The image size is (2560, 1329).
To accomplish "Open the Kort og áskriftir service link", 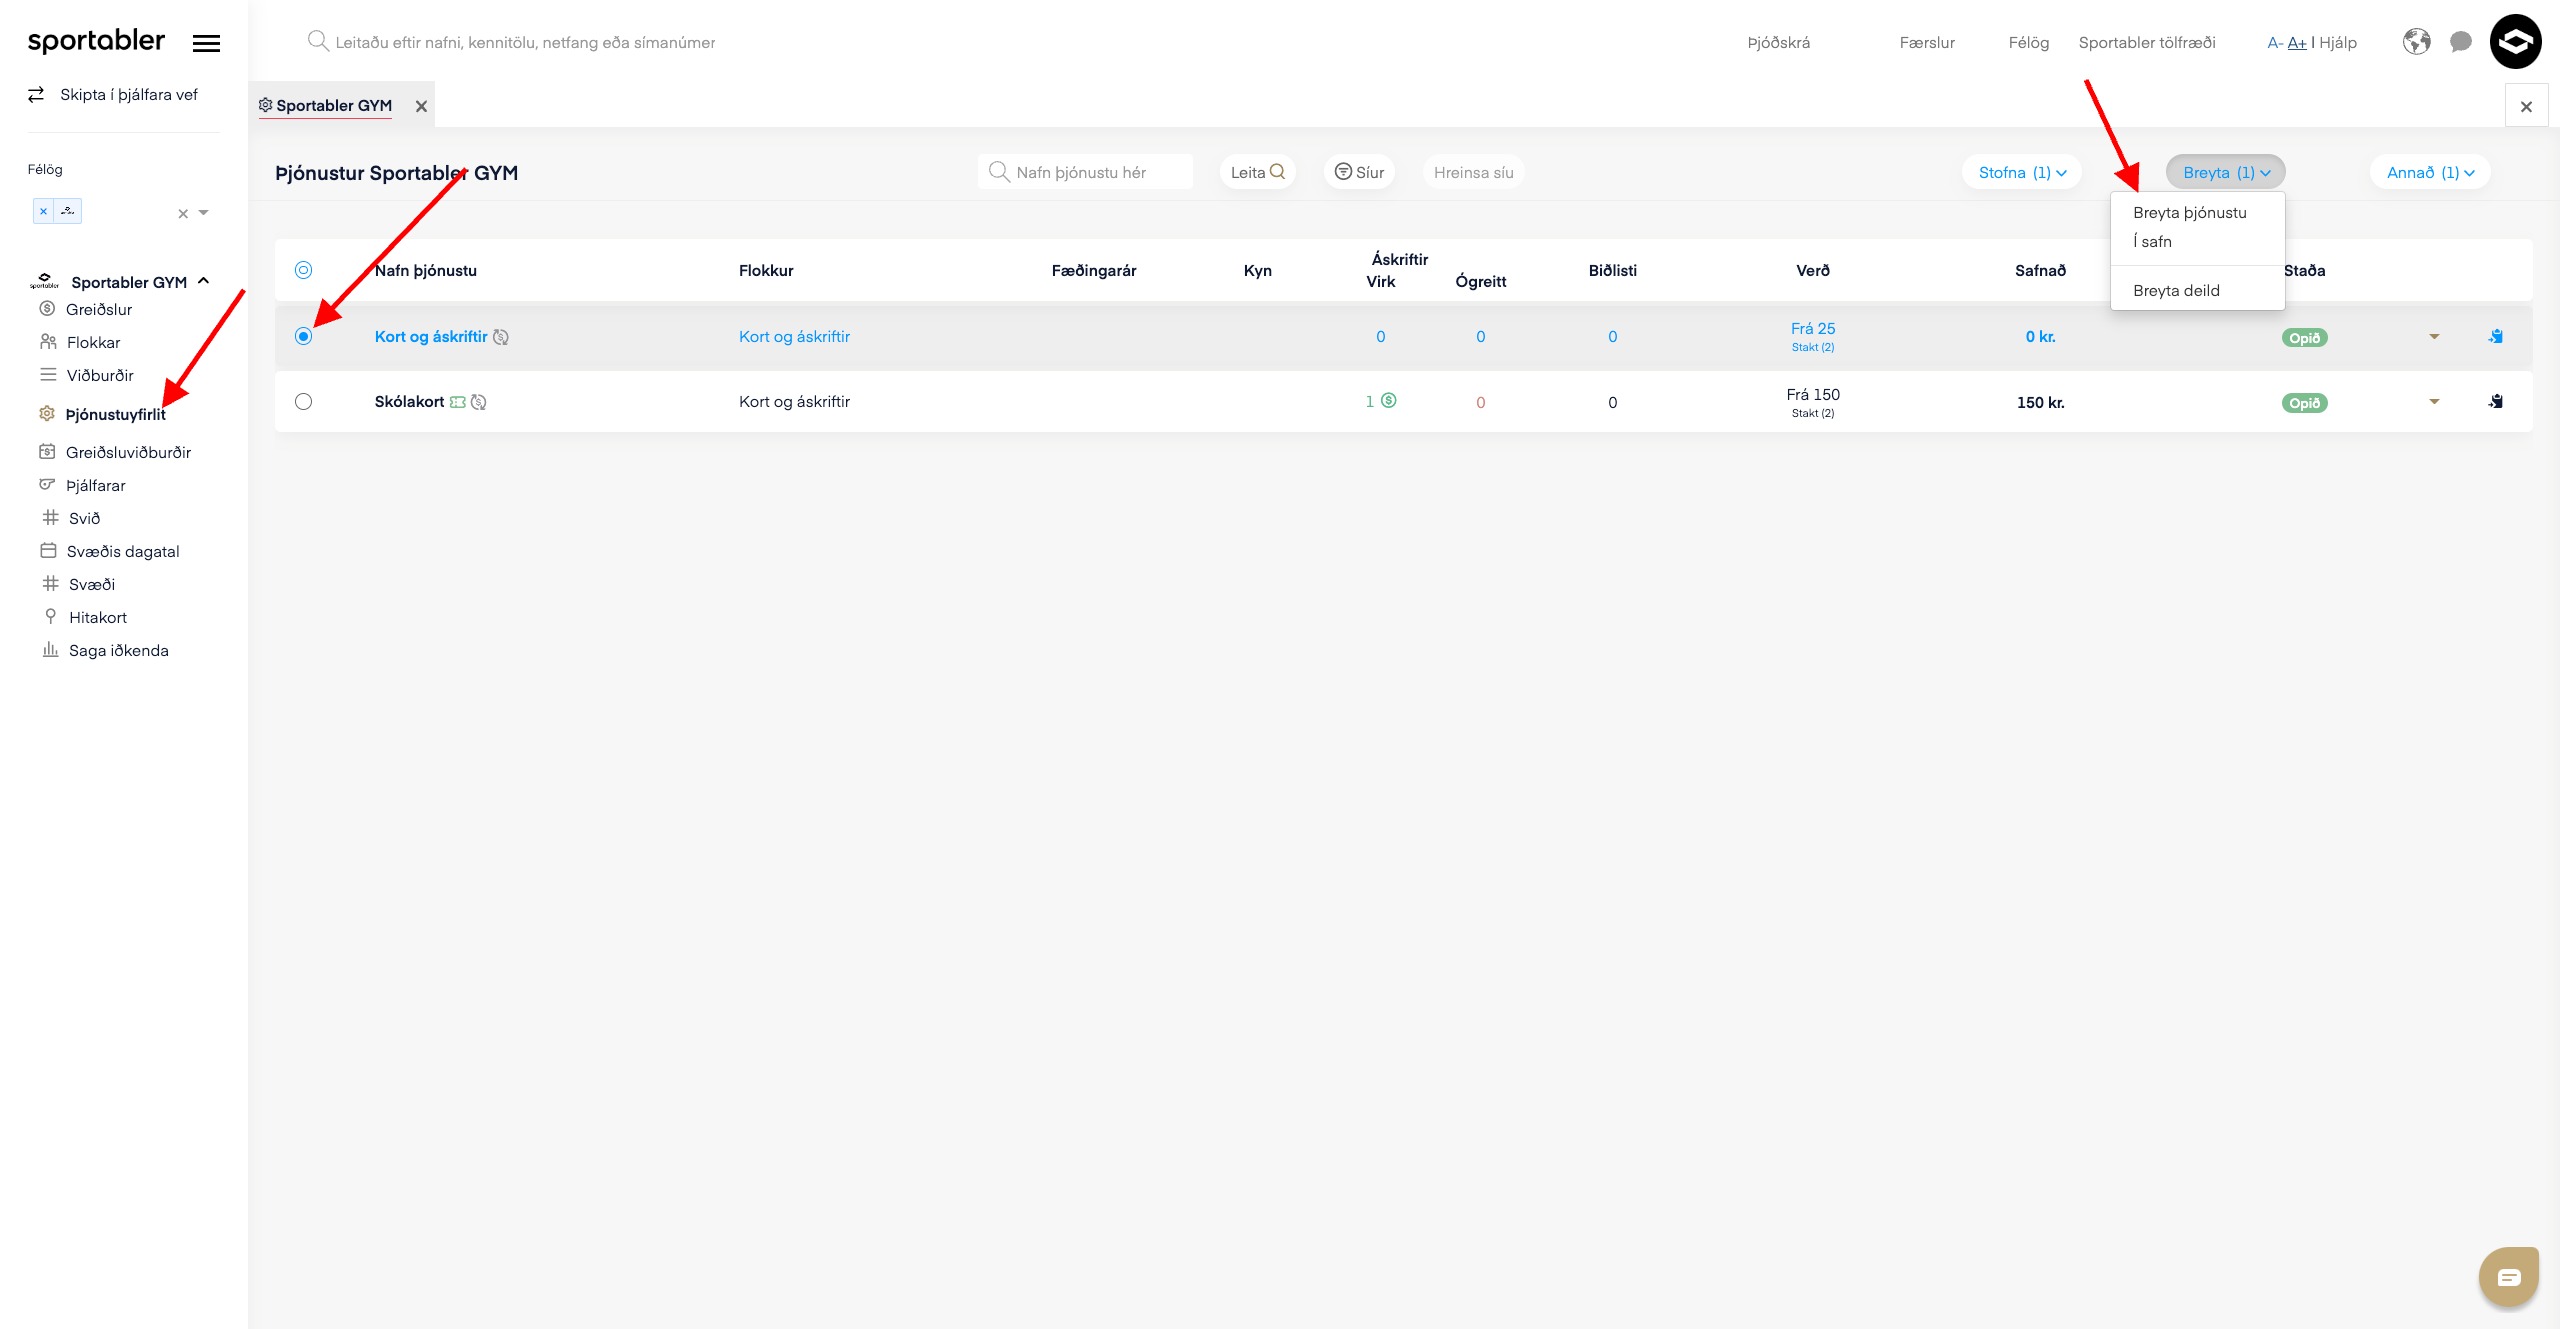I will pos(431,337).
